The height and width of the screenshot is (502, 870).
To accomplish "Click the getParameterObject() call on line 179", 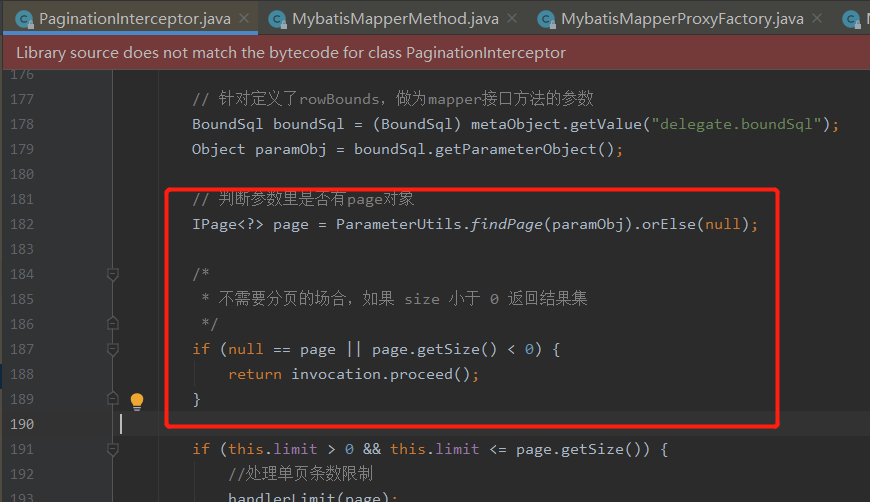I will tap(524, 149).
